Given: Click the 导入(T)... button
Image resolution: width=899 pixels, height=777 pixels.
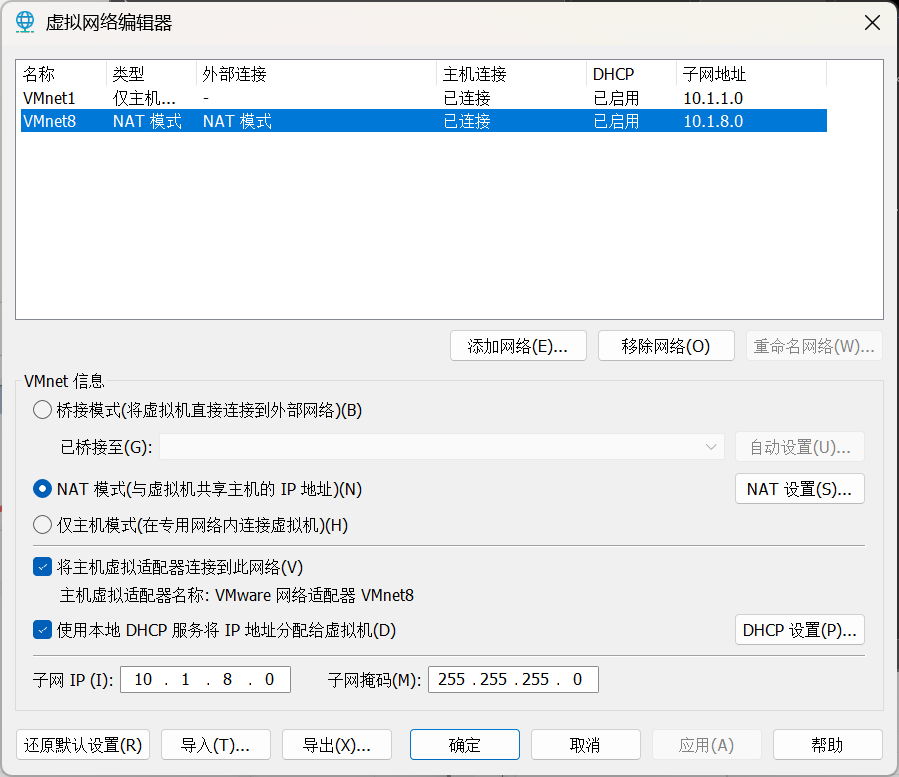Looking at the screenshot, I should tap(216, 745).
